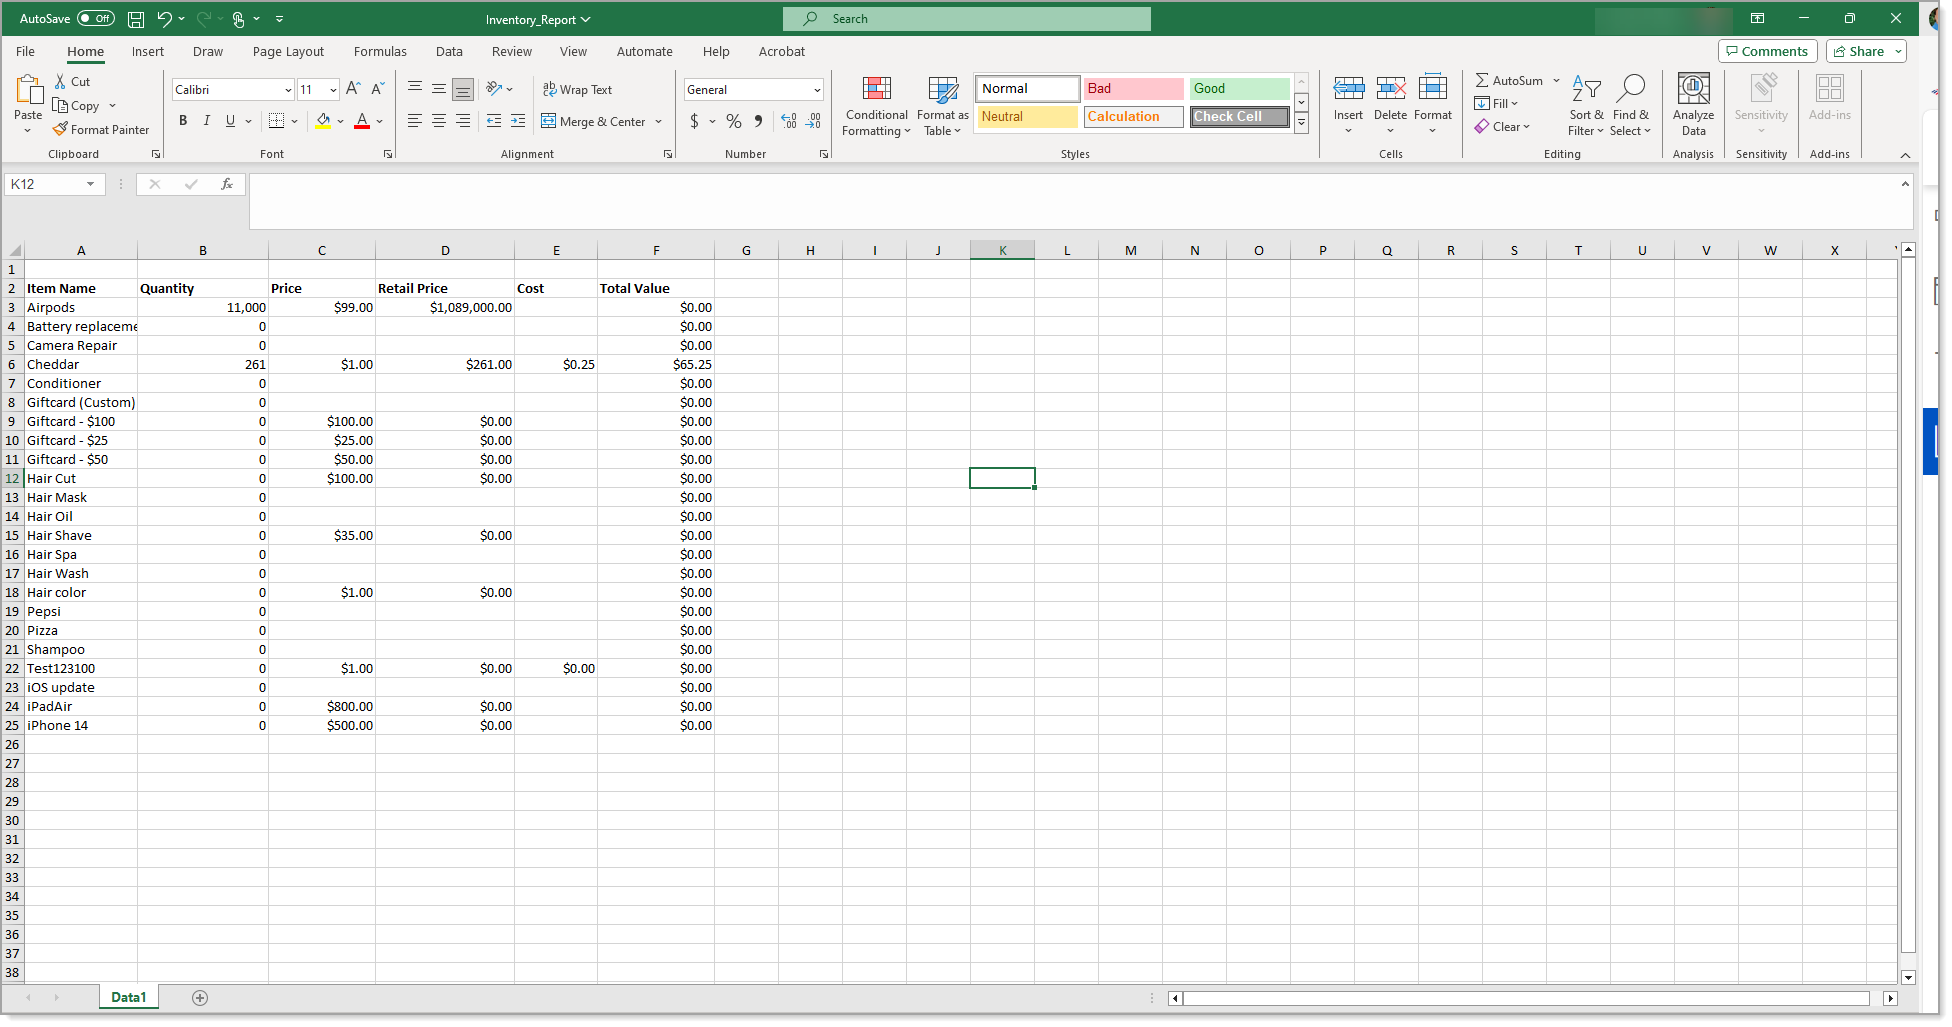Image resolution: width=1952 pixels, height=1027 pixels.
Task: Apply Accounting dollar number format
Action: click(695, 121)
